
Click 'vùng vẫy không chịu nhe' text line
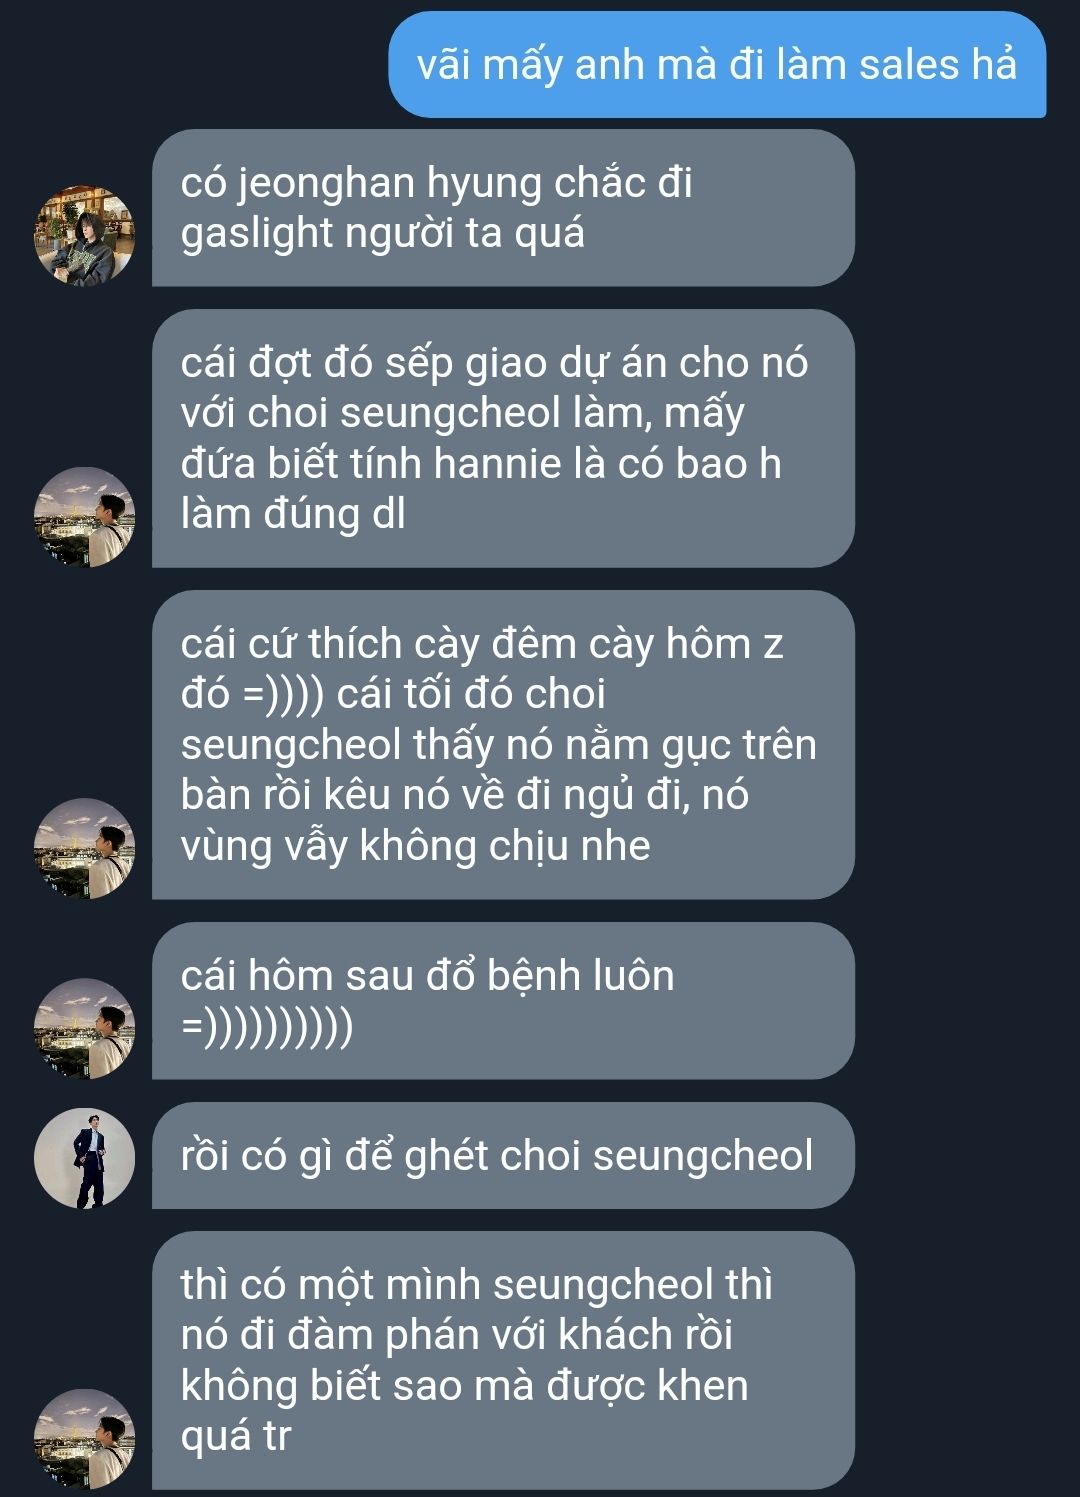point(415,846)
